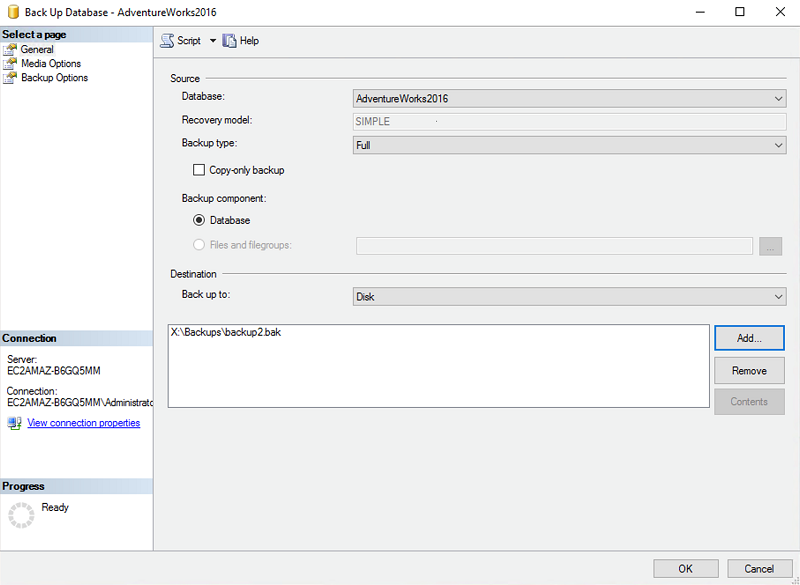Screen dimensions: 800x585
Task: Open View connection properties link
Action: [x=84, y=423]
